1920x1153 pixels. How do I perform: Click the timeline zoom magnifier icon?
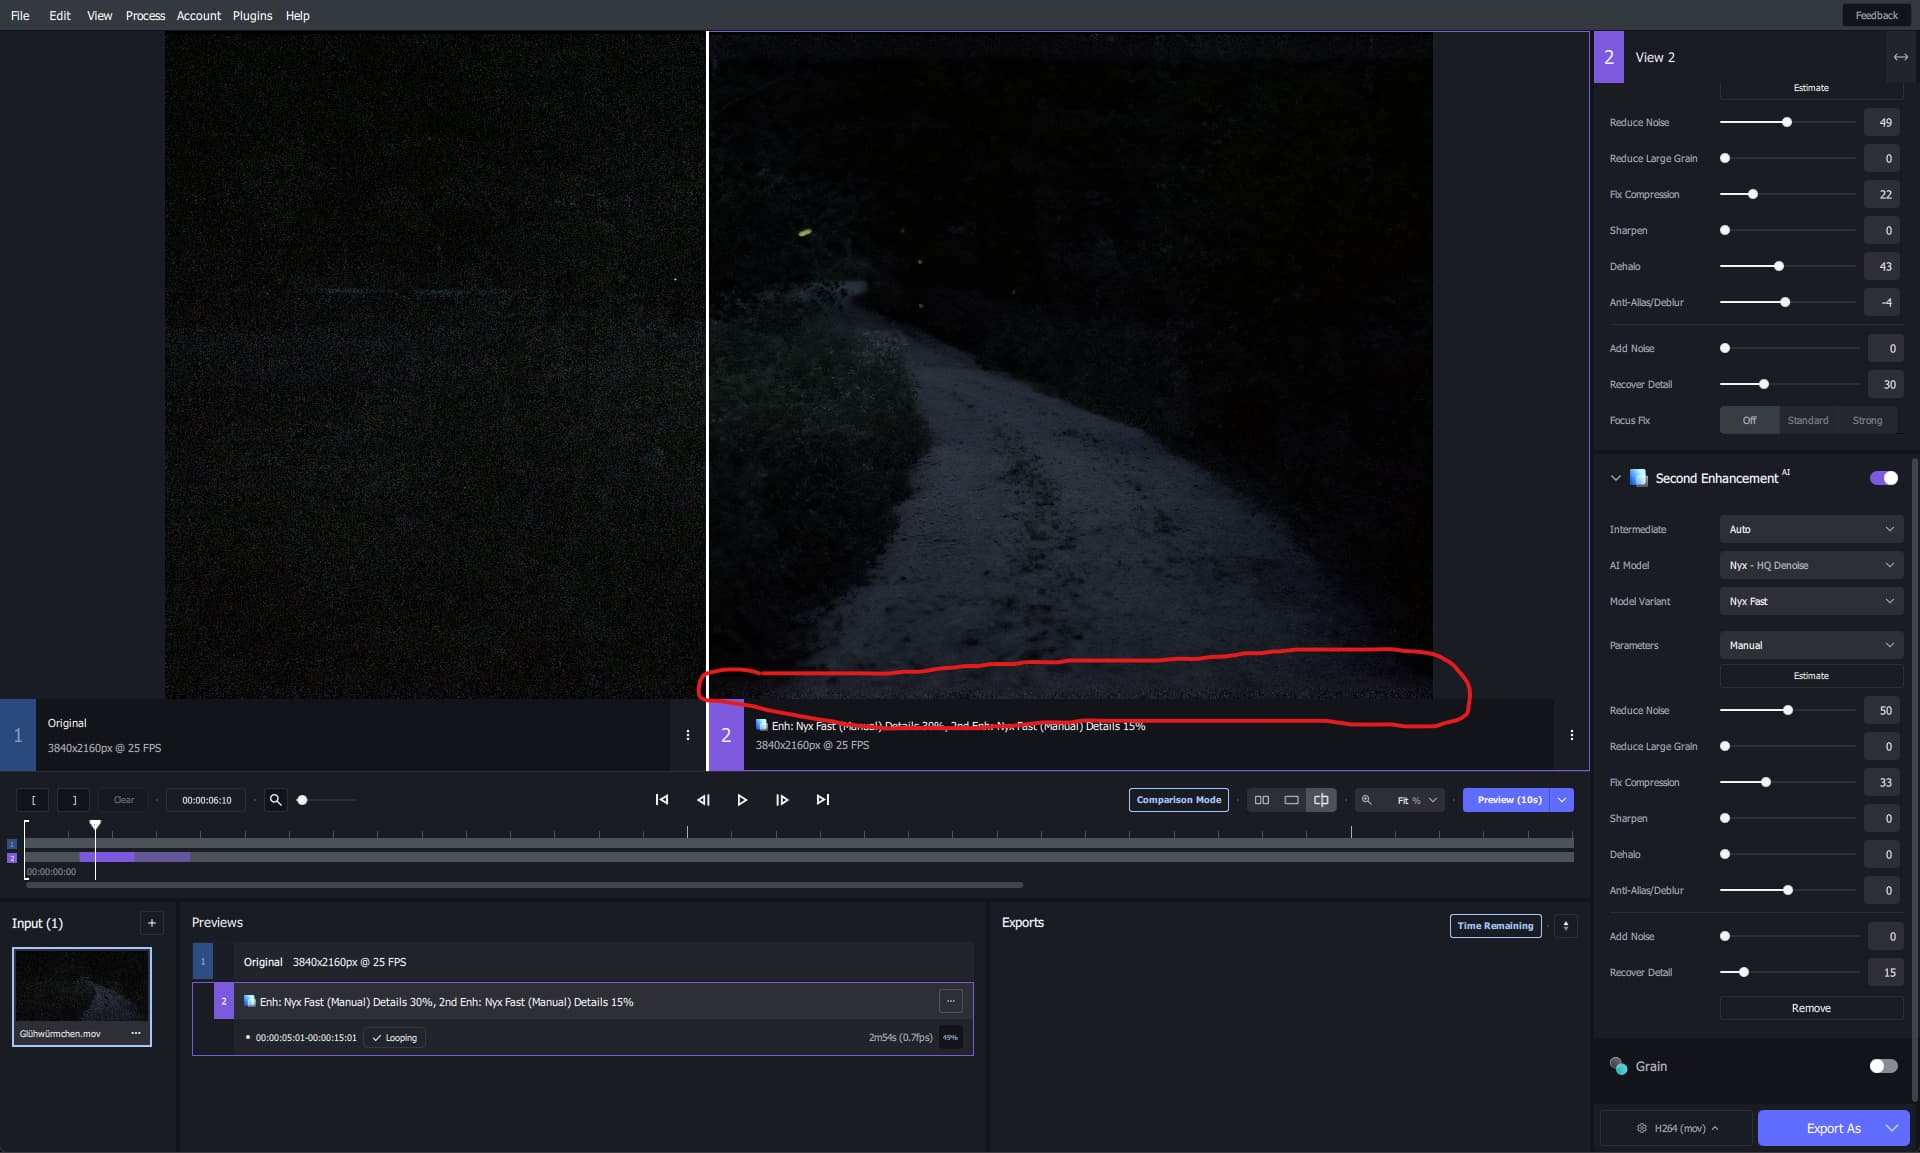point(276,800)
